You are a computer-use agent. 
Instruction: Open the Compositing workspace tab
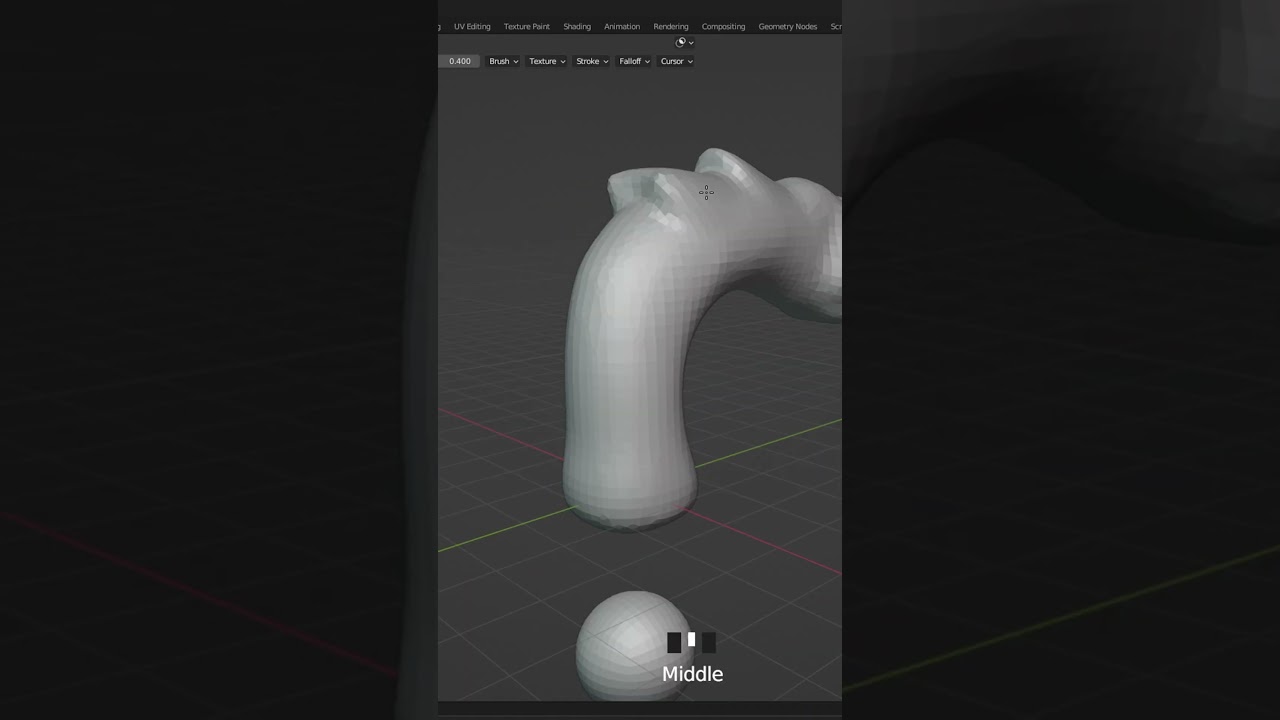point(724,27)
